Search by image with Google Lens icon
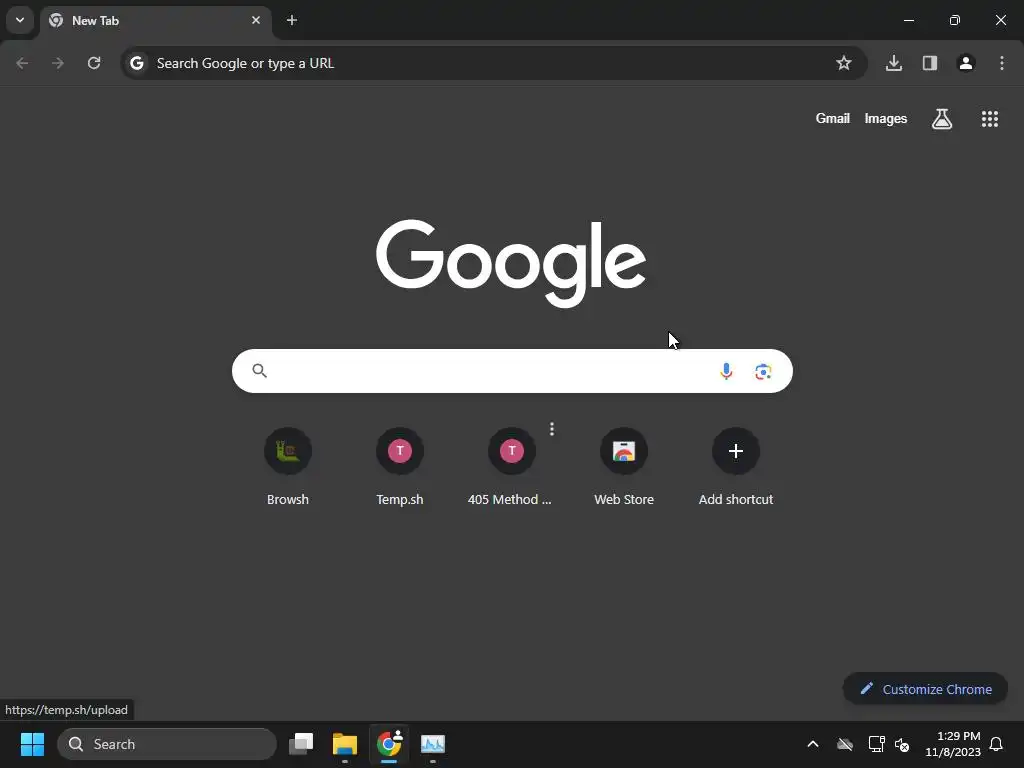The image size is (1024, 768). (763, 372)
